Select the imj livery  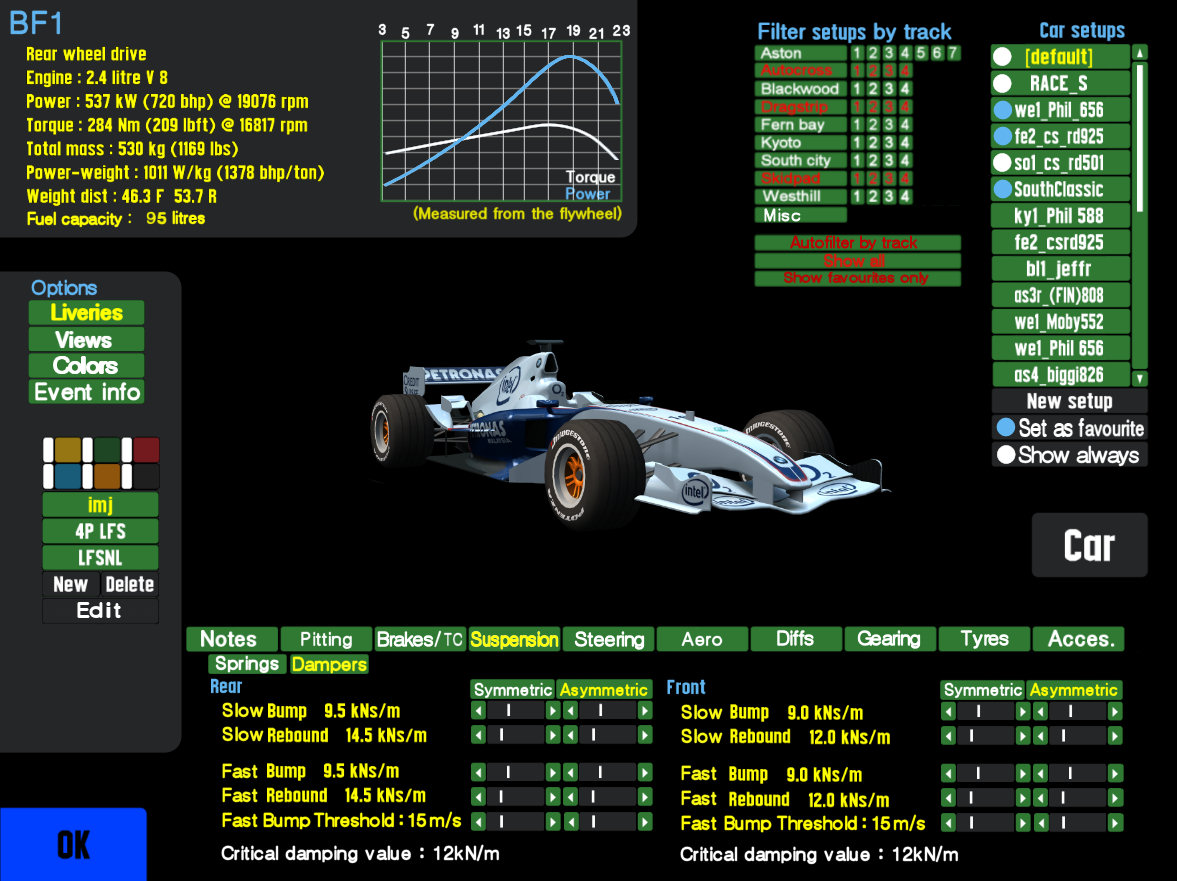click(100, 504)
